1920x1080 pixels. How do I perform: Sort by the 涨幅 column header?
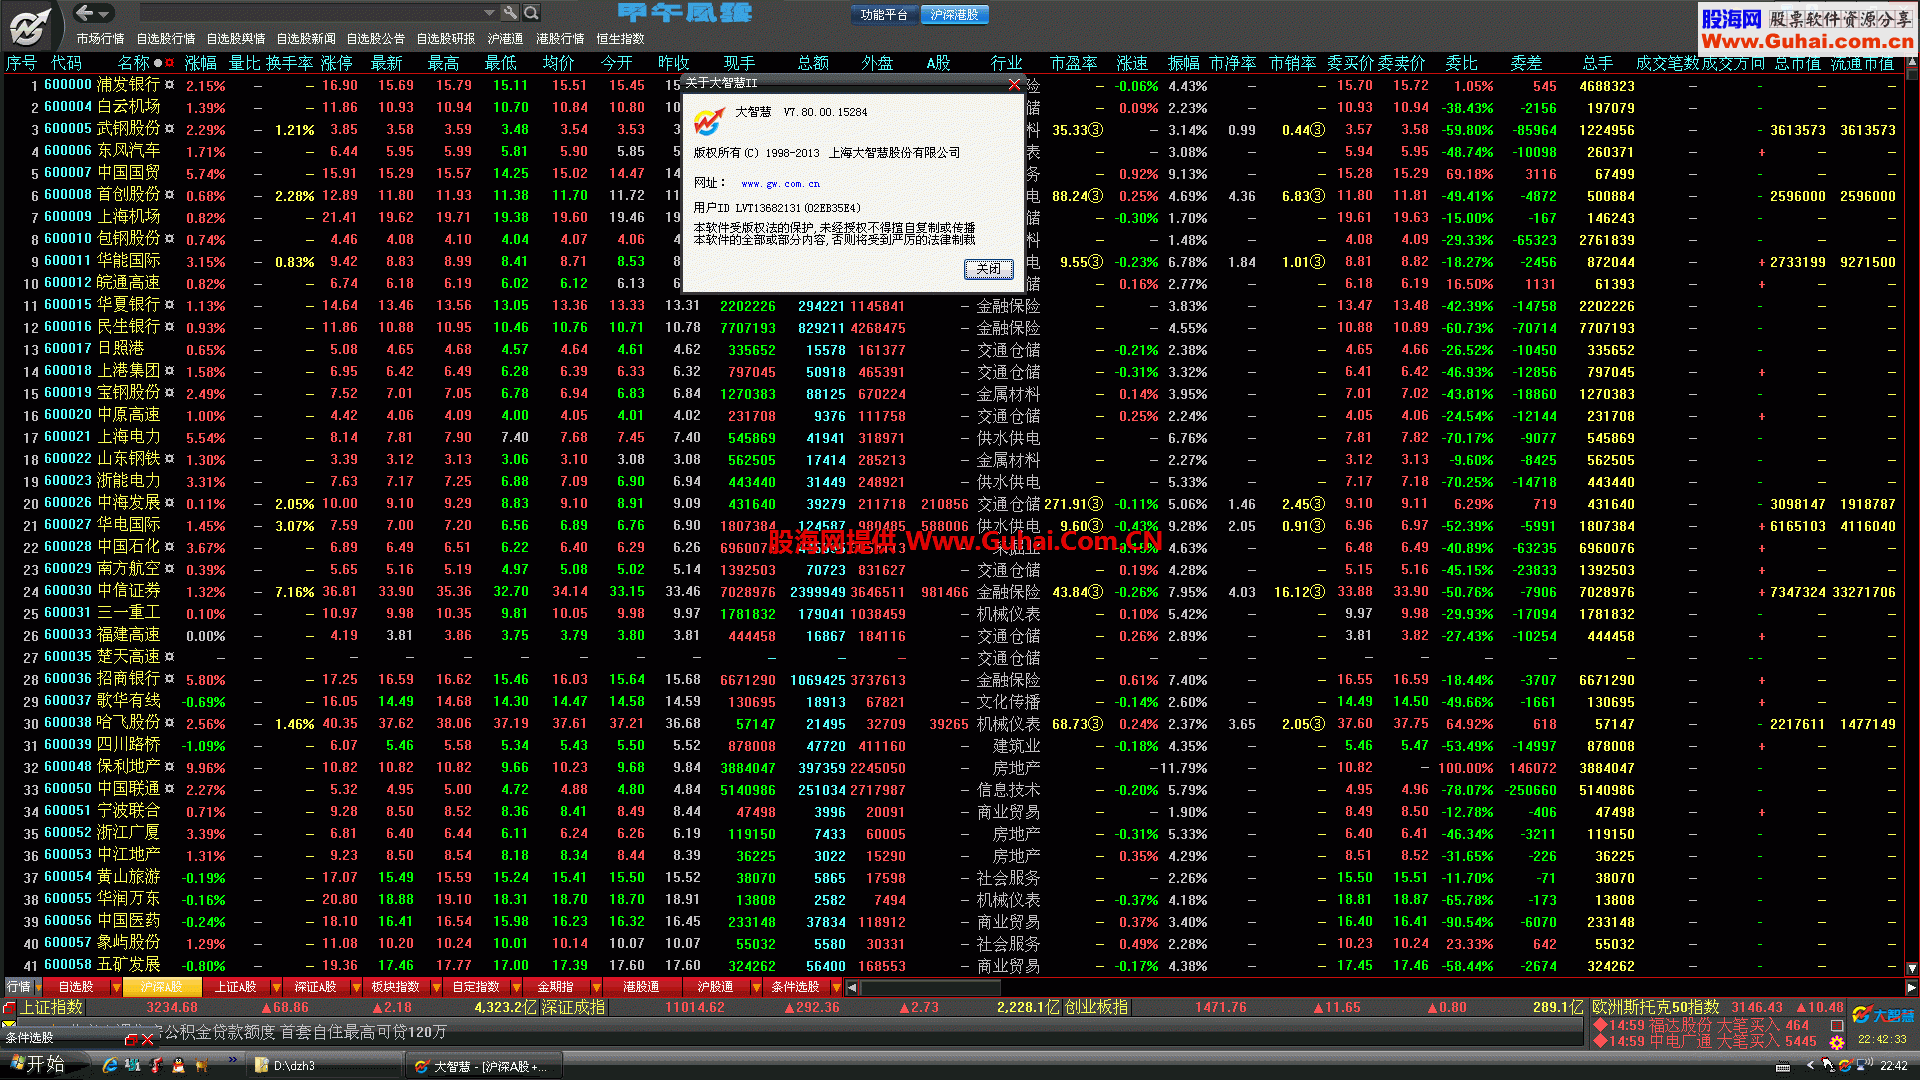(200, 63)
